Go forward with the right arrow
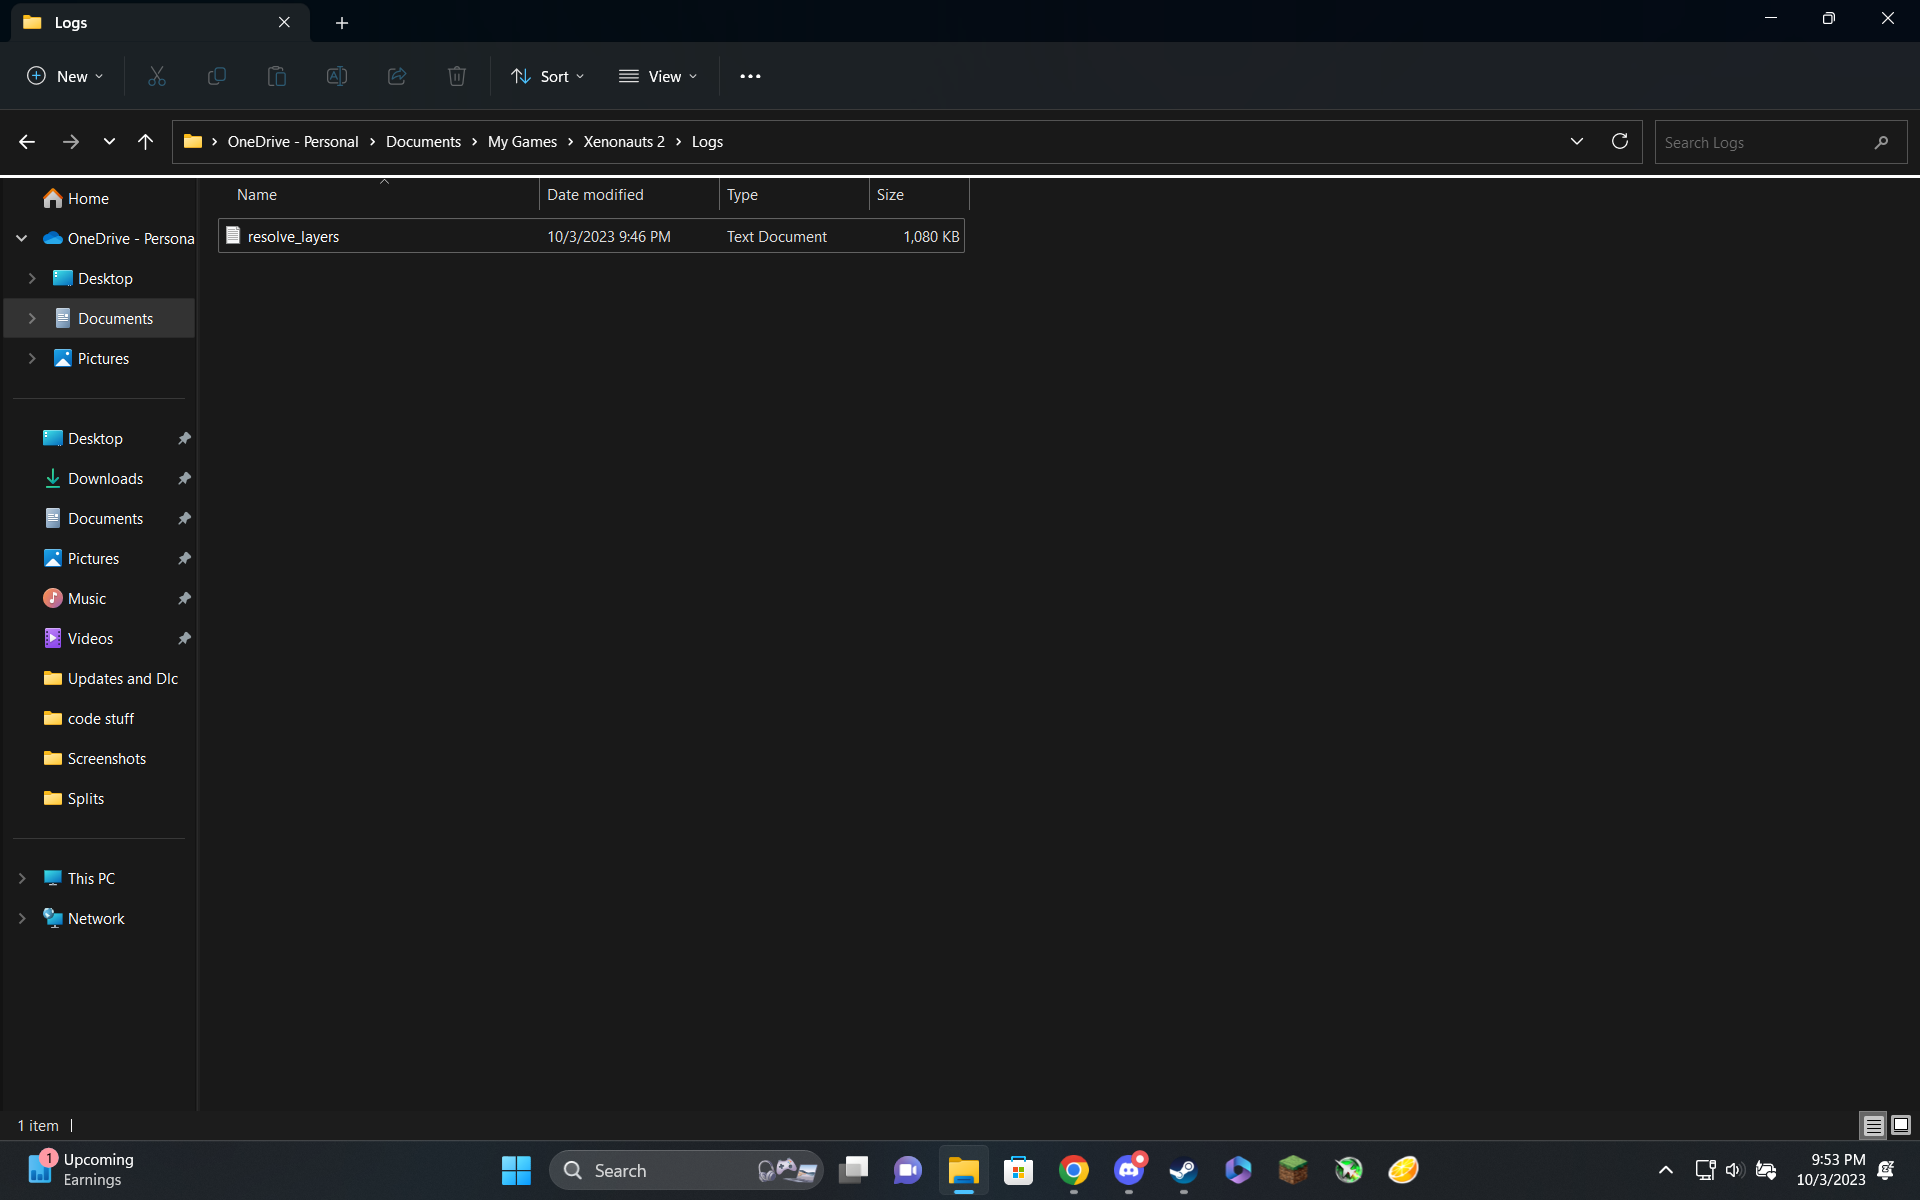 pos(70,142)
